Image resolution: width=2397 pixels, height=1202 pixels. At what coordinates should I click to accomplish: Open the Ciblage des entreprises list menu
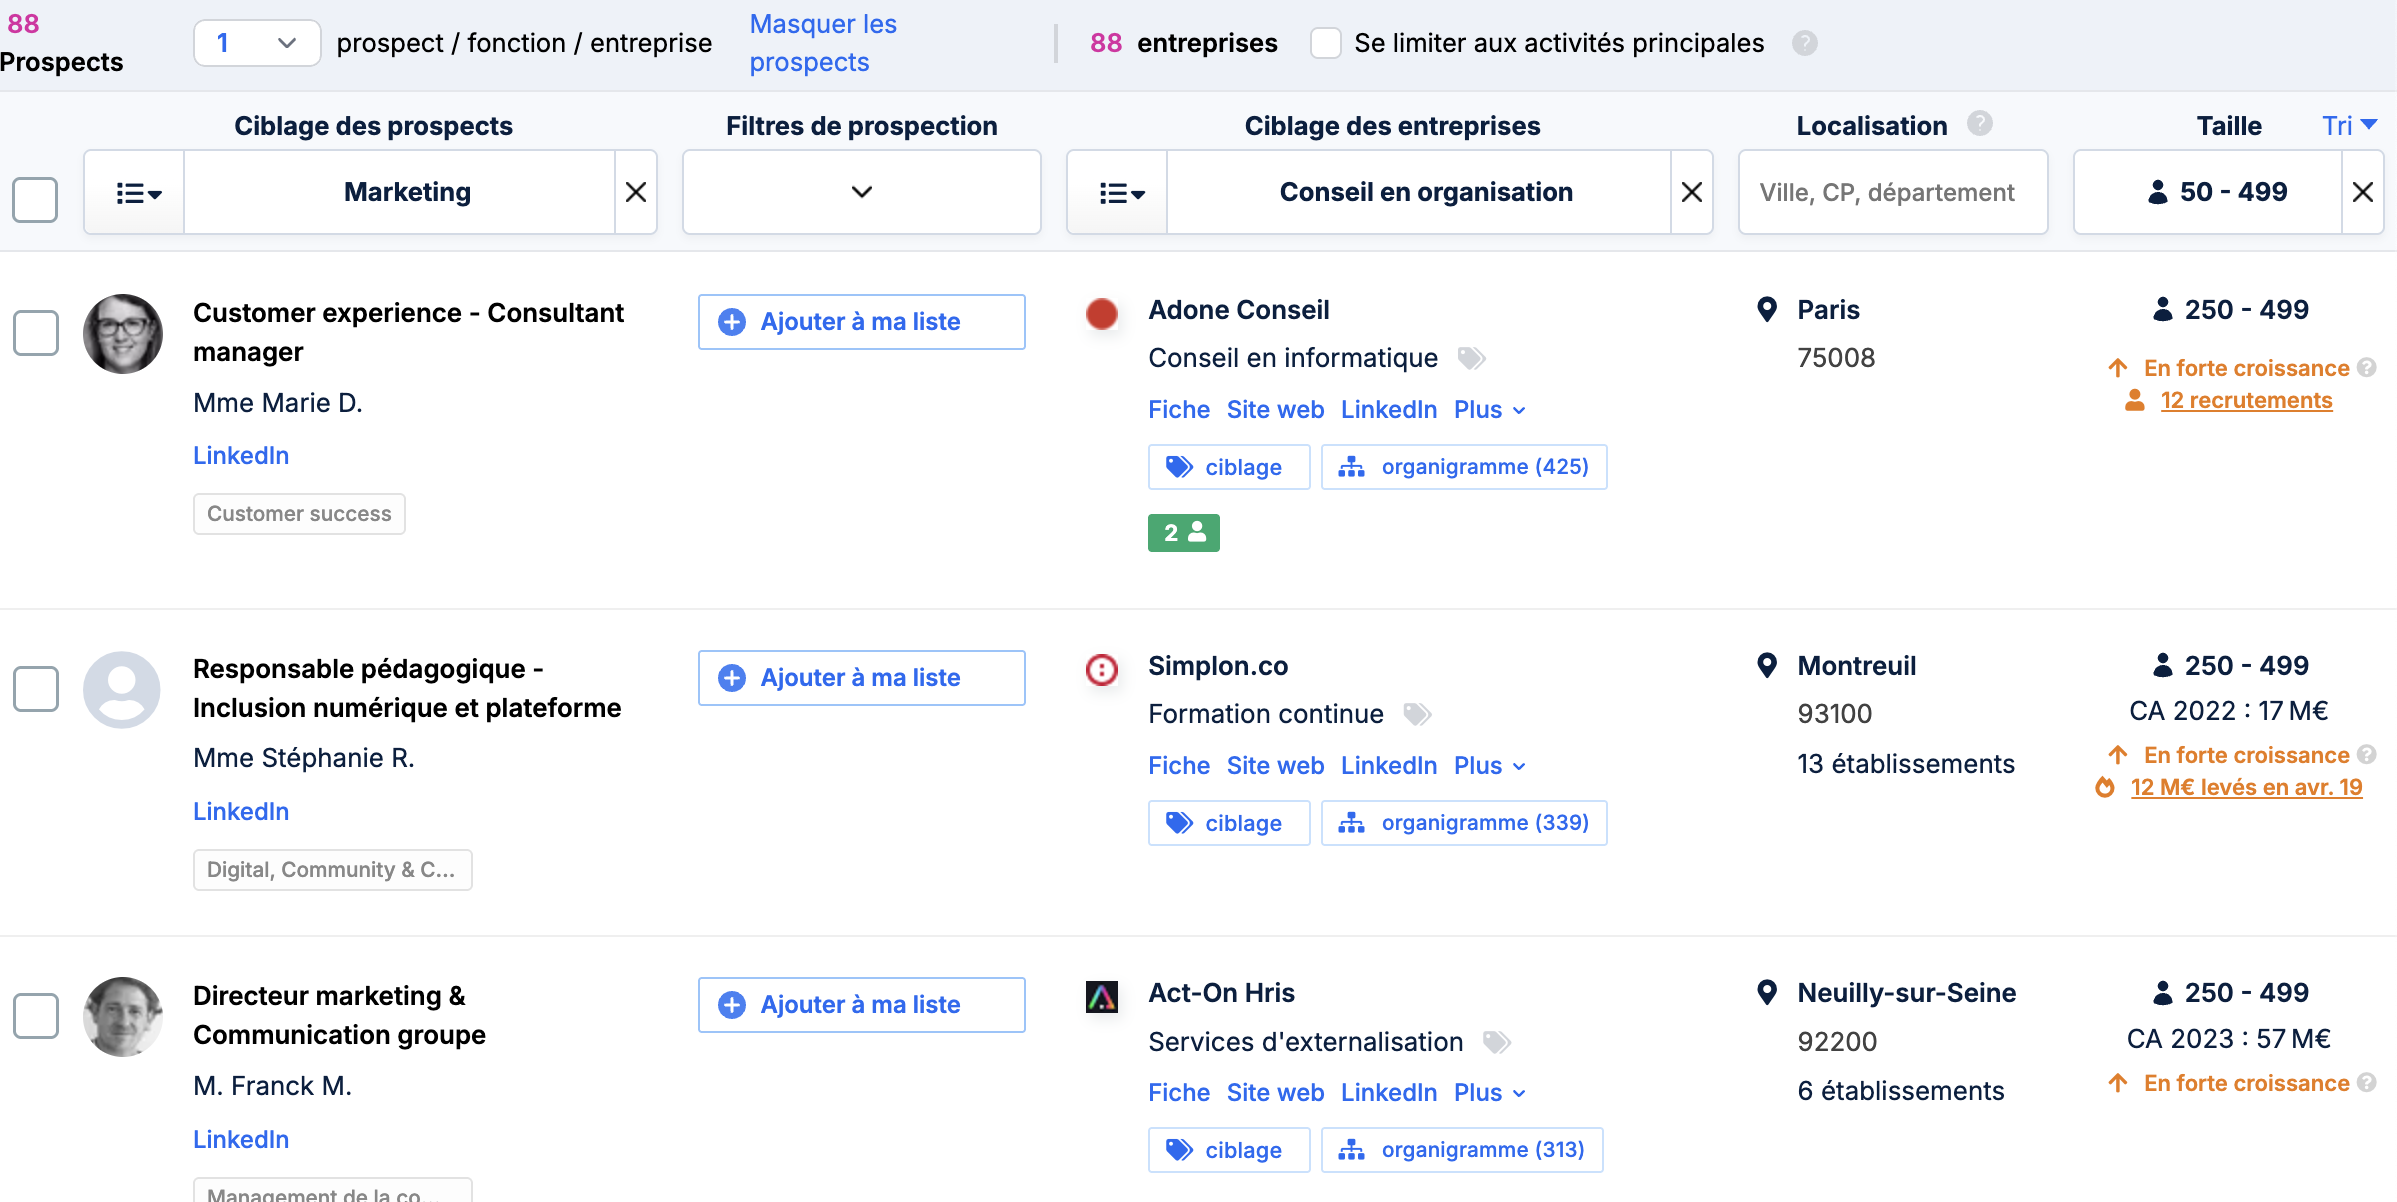coord(1118,192)
